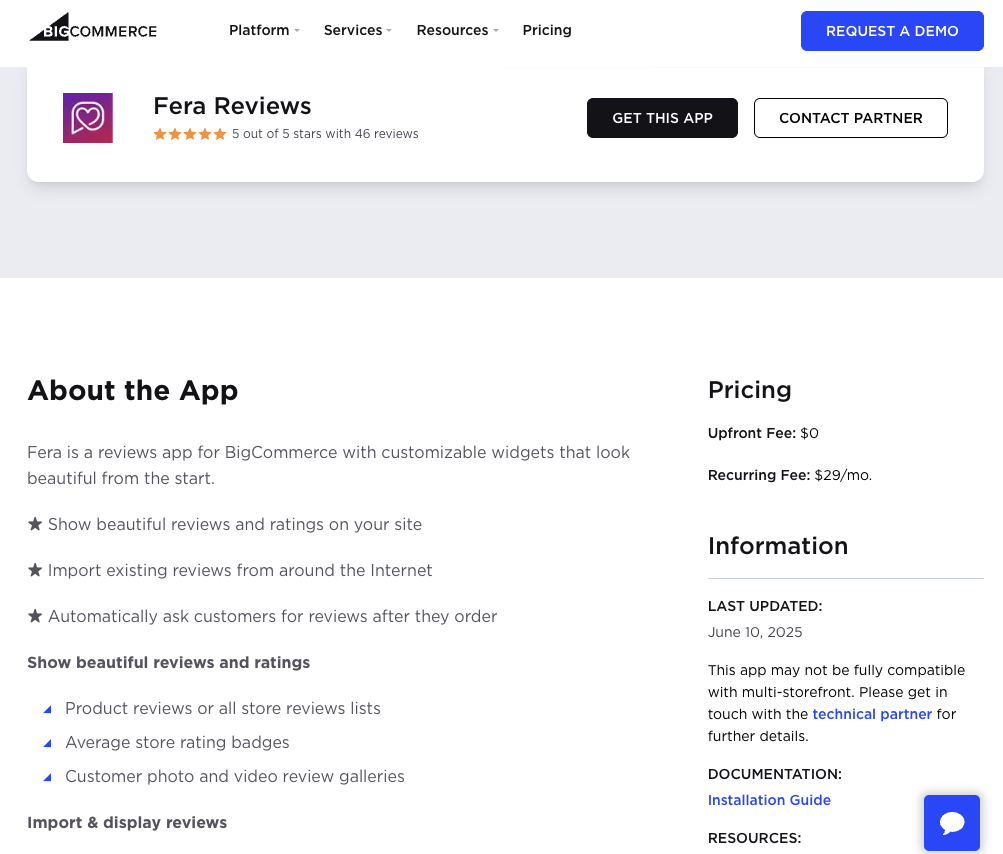Viewport: 1003px width, 854px height.
Task: Click the '46 reviews' text
Action: (x=385, y=133)
